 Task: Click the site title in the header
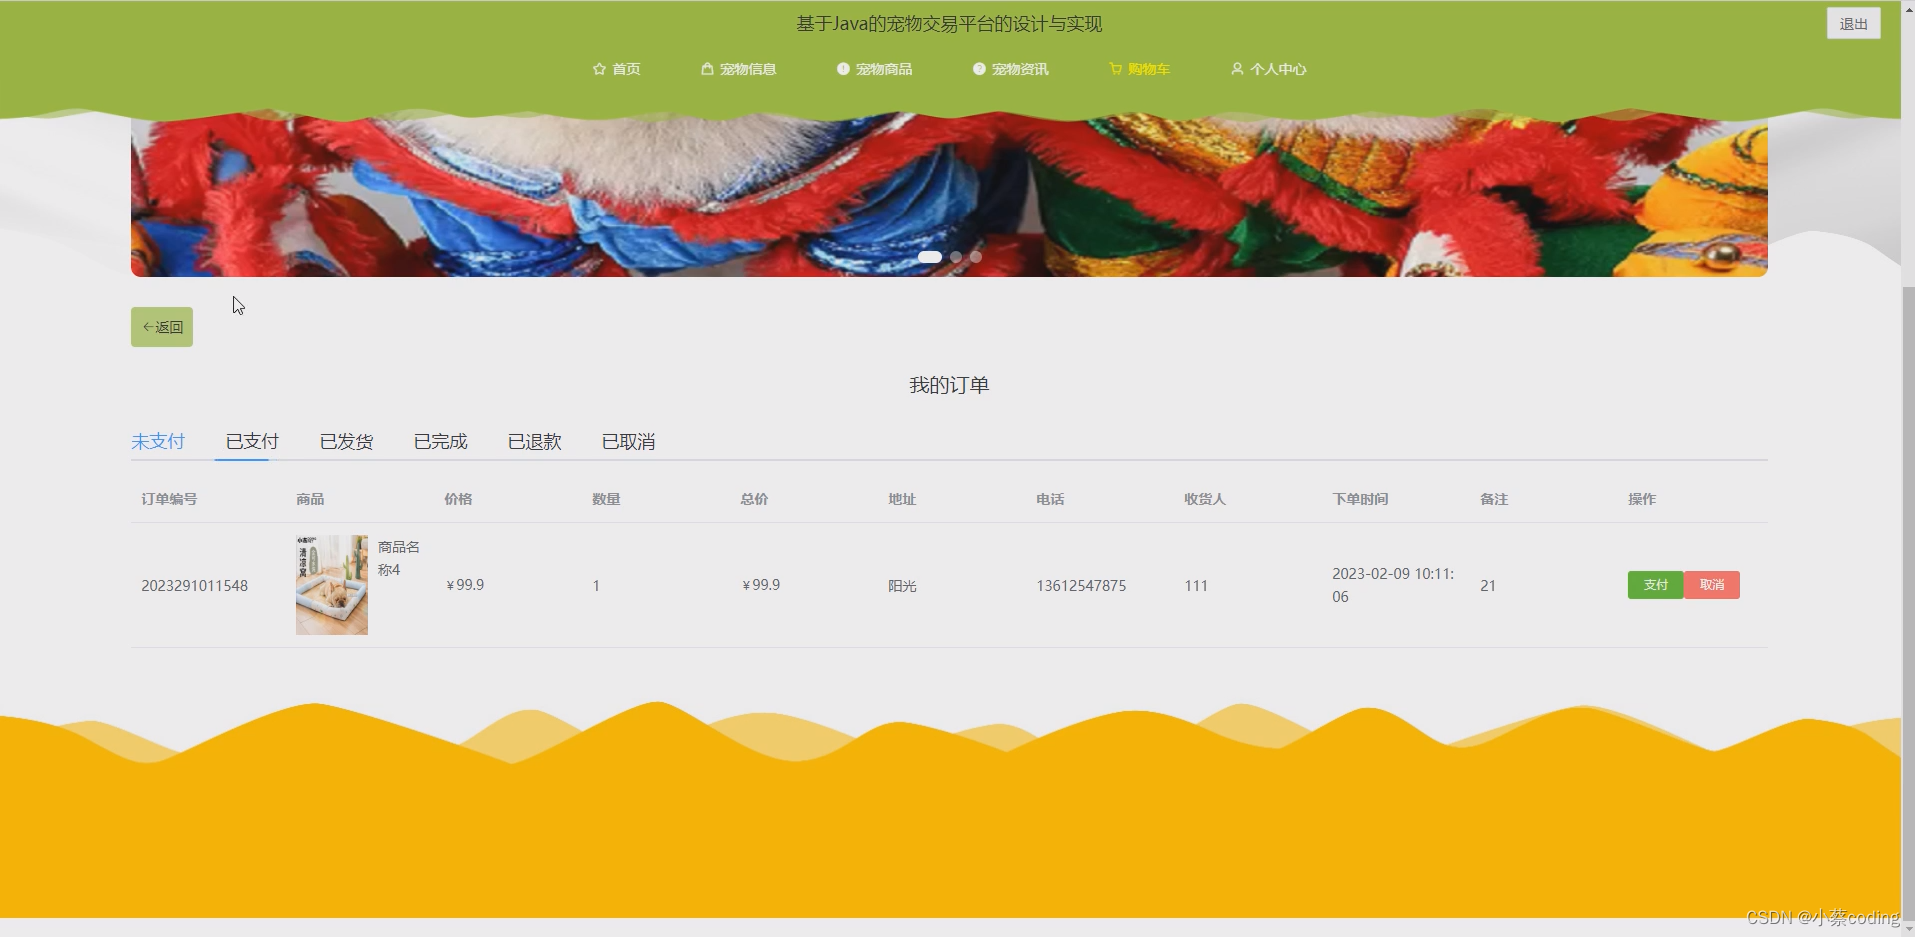pos(949,24)
